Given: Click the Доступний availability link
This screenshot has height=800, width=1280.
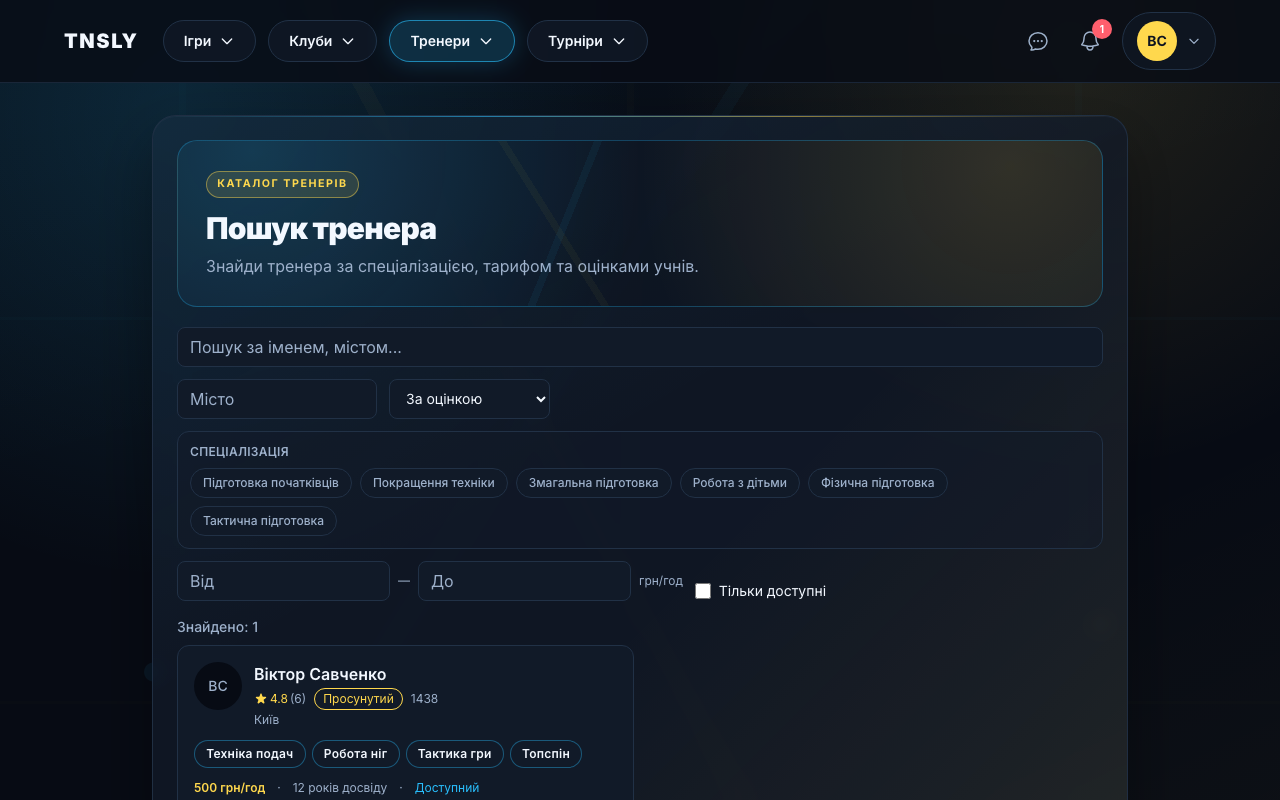Looking at the screenshot, I should [x=447, y=787].
